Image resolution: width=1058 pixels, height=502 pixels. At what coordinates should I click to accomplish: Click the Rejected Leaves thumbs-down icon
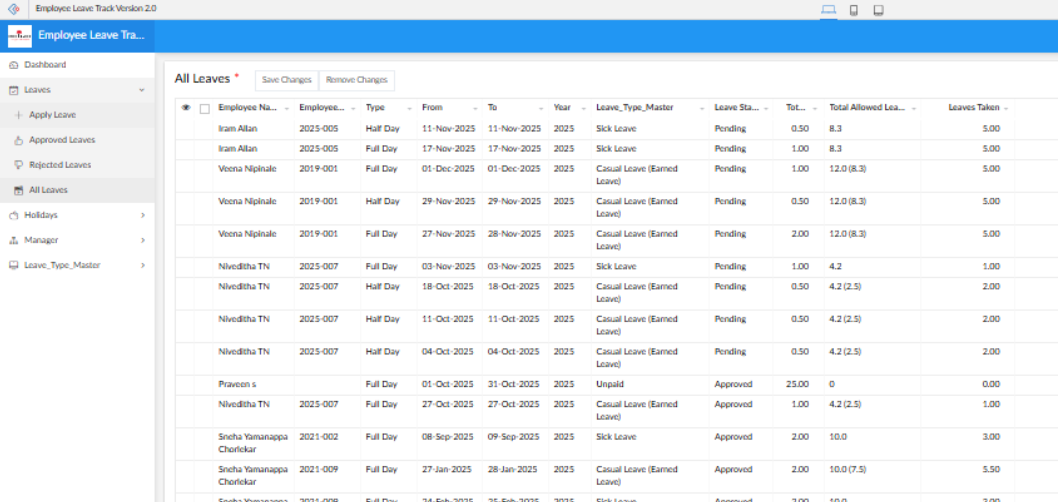tap(18, 165)
